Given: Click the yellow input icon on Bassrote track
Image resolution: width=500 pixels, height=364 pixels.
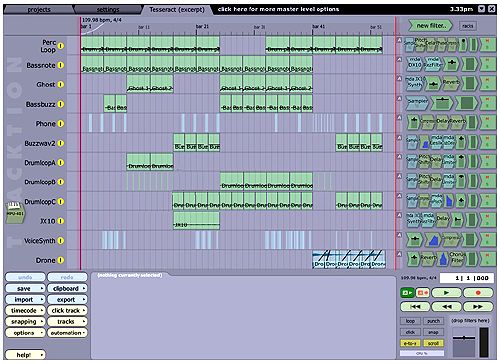Looking at the screenshot, I should [x=61, y=65].
